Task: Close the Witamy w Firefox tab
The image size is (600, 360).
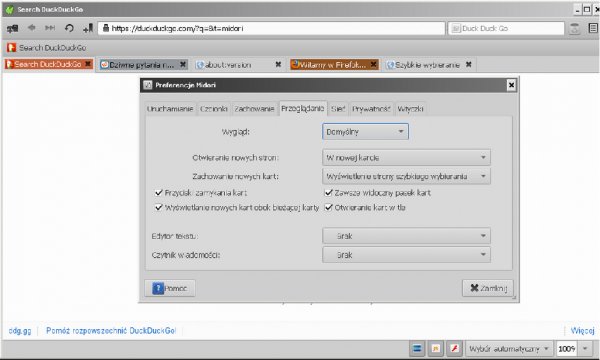Action: (x=373, y=64)
